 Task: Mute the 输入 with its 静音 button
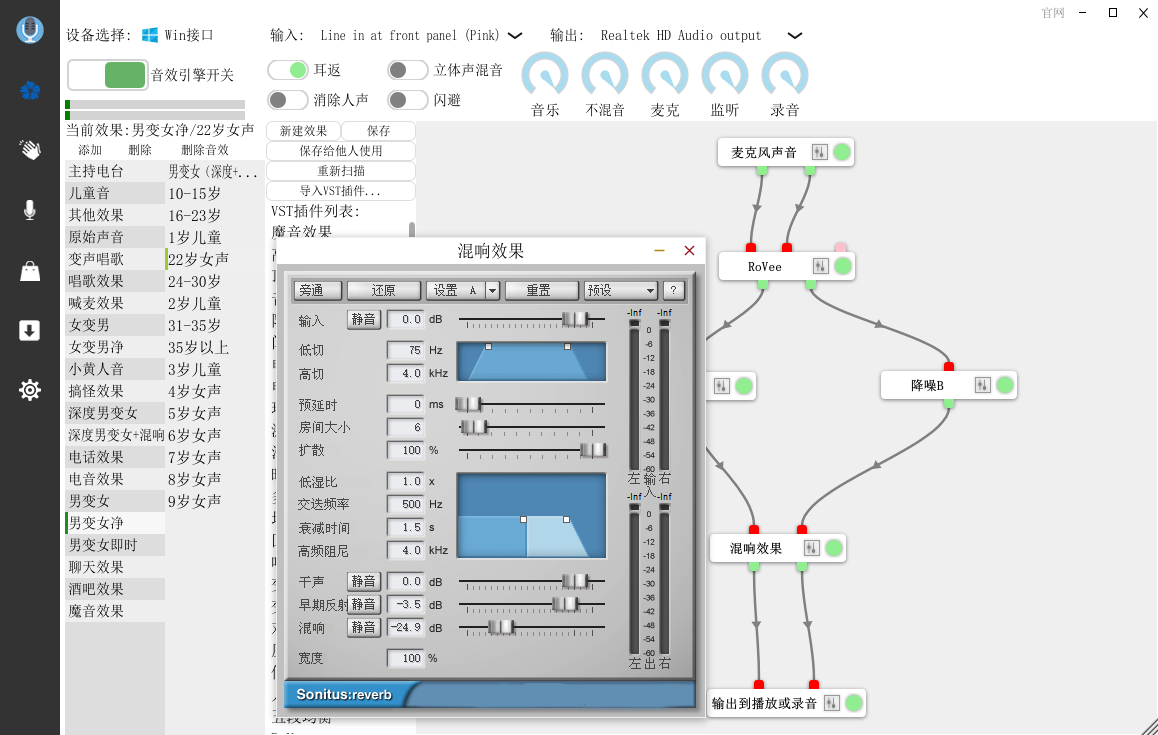[363, 319]
